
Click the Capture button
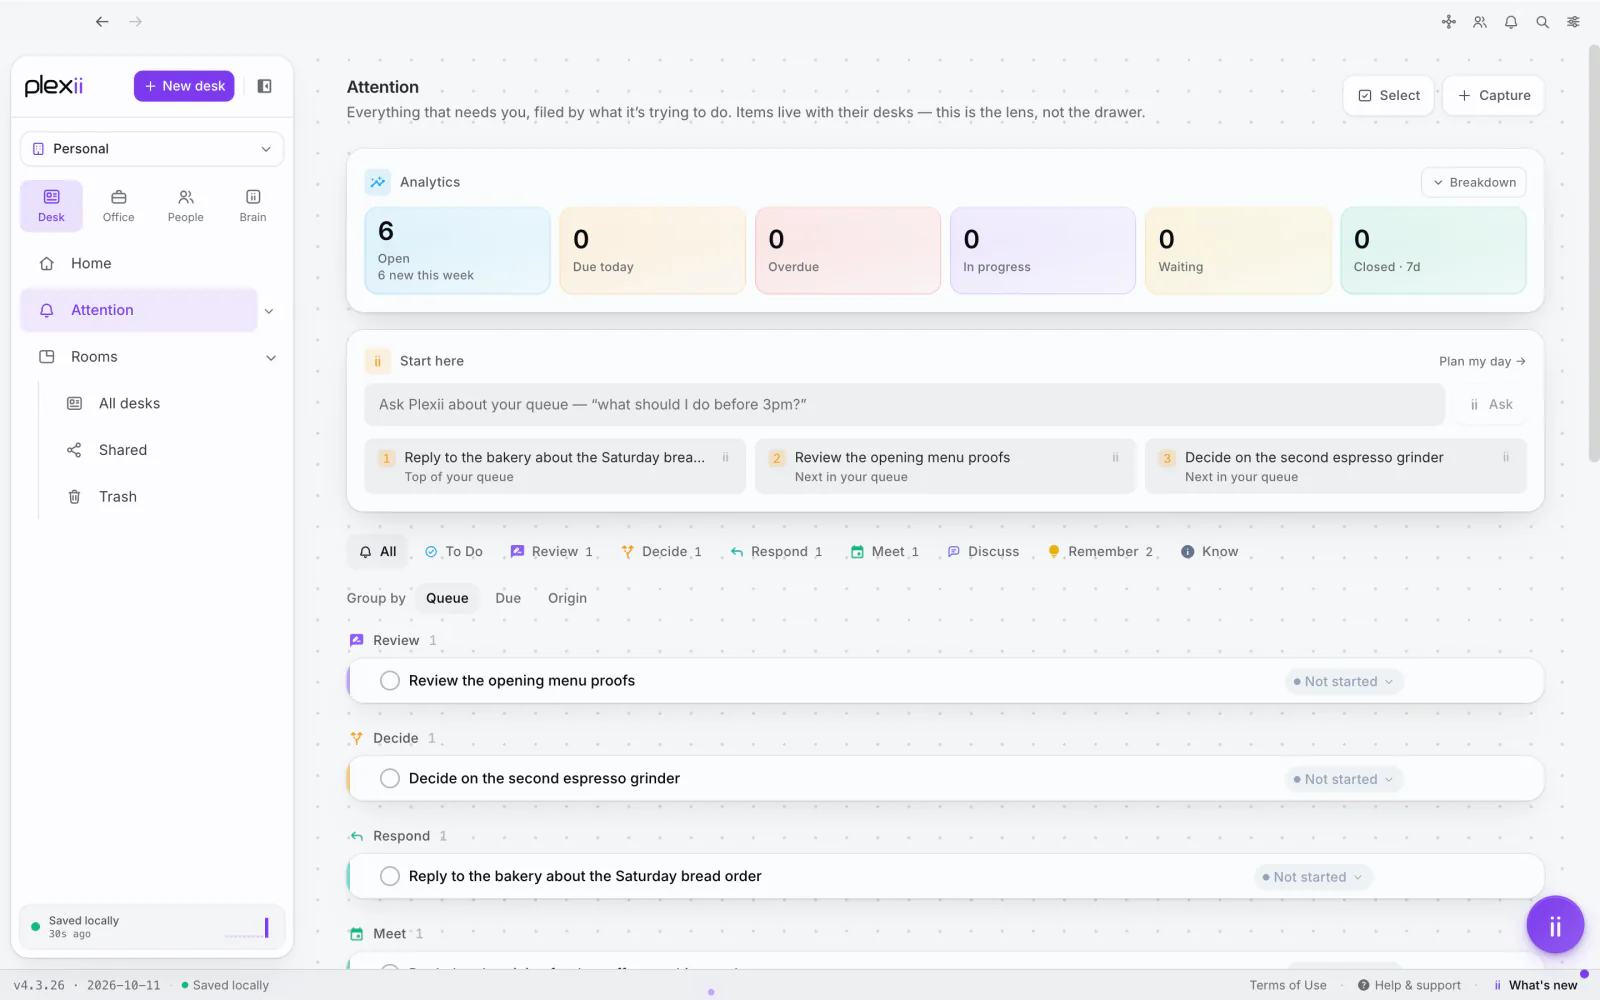tap(1493, 96)
